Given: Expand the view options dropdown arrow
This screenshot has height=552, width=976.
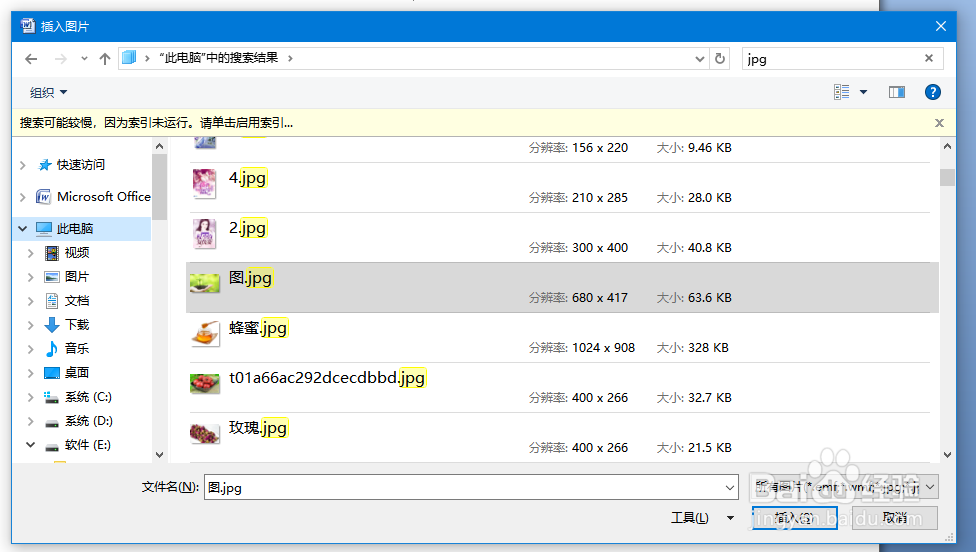Looking at the screenshot, I should click(x=864, y=92).
